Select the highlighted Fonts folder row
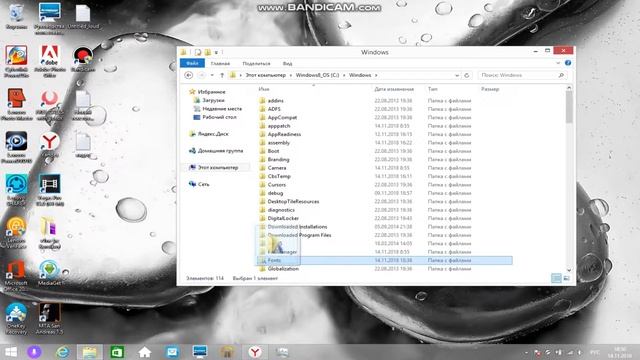Screen dimensions: 640x360 coord(384,260)
